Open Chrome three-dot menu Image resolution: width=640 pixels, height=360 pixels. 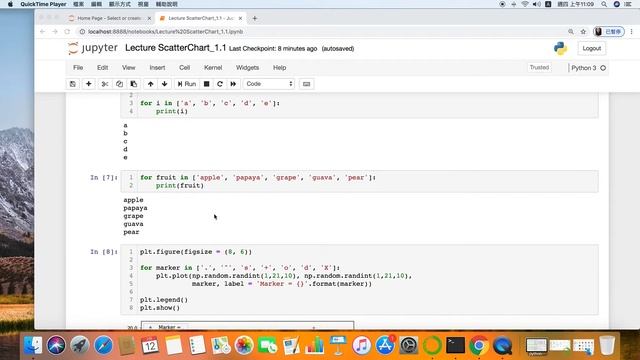point(631,31)
